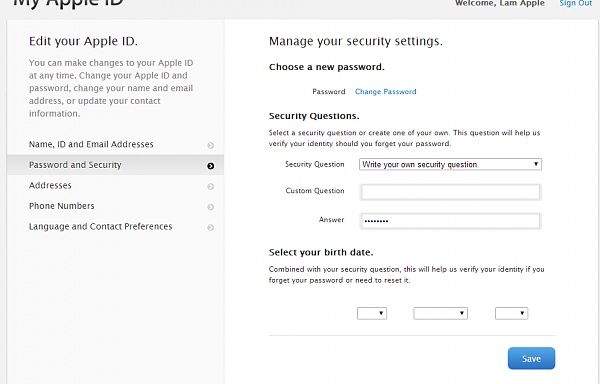
Task: Open Name, ID and Email Addresses section
Action: [x=115, y=145]
